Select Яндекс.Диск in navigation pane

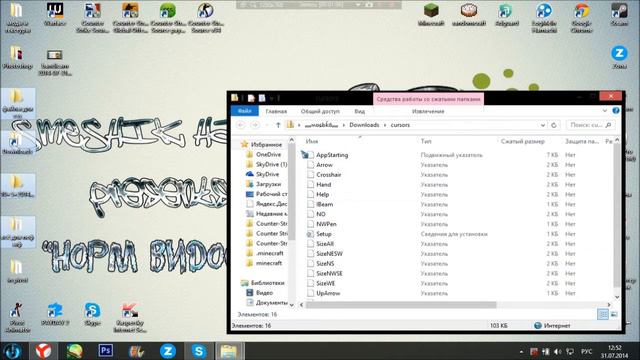point(271,204)
